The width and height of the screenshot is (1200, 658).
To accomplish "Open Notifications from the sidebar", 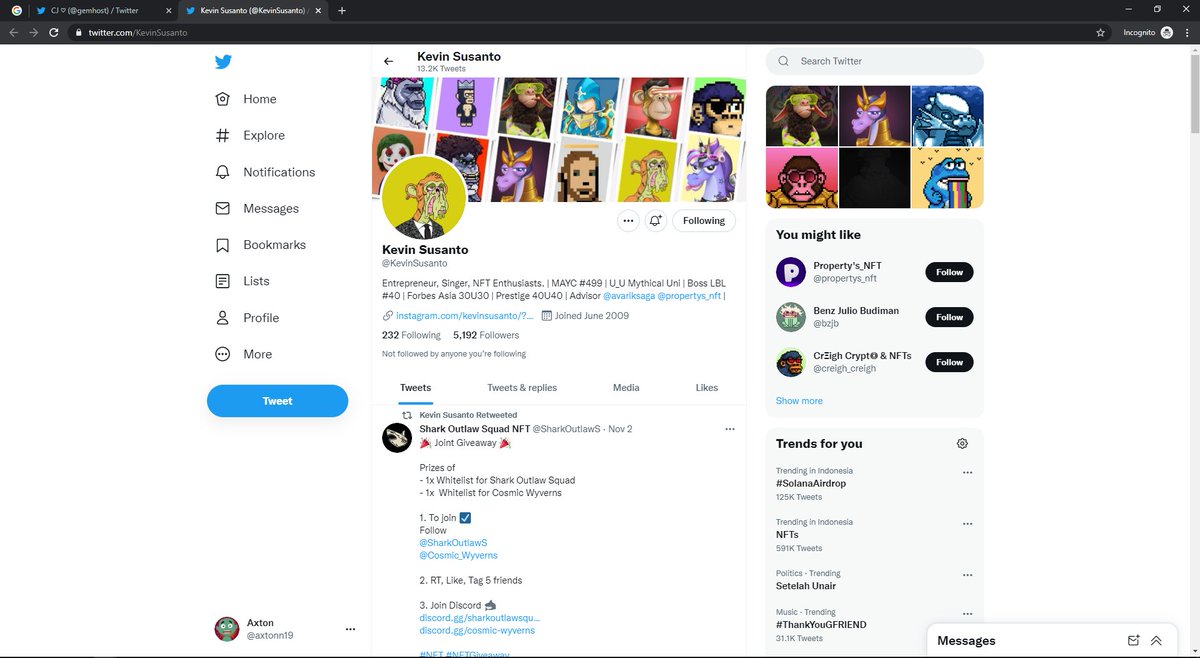I will 265,172.
